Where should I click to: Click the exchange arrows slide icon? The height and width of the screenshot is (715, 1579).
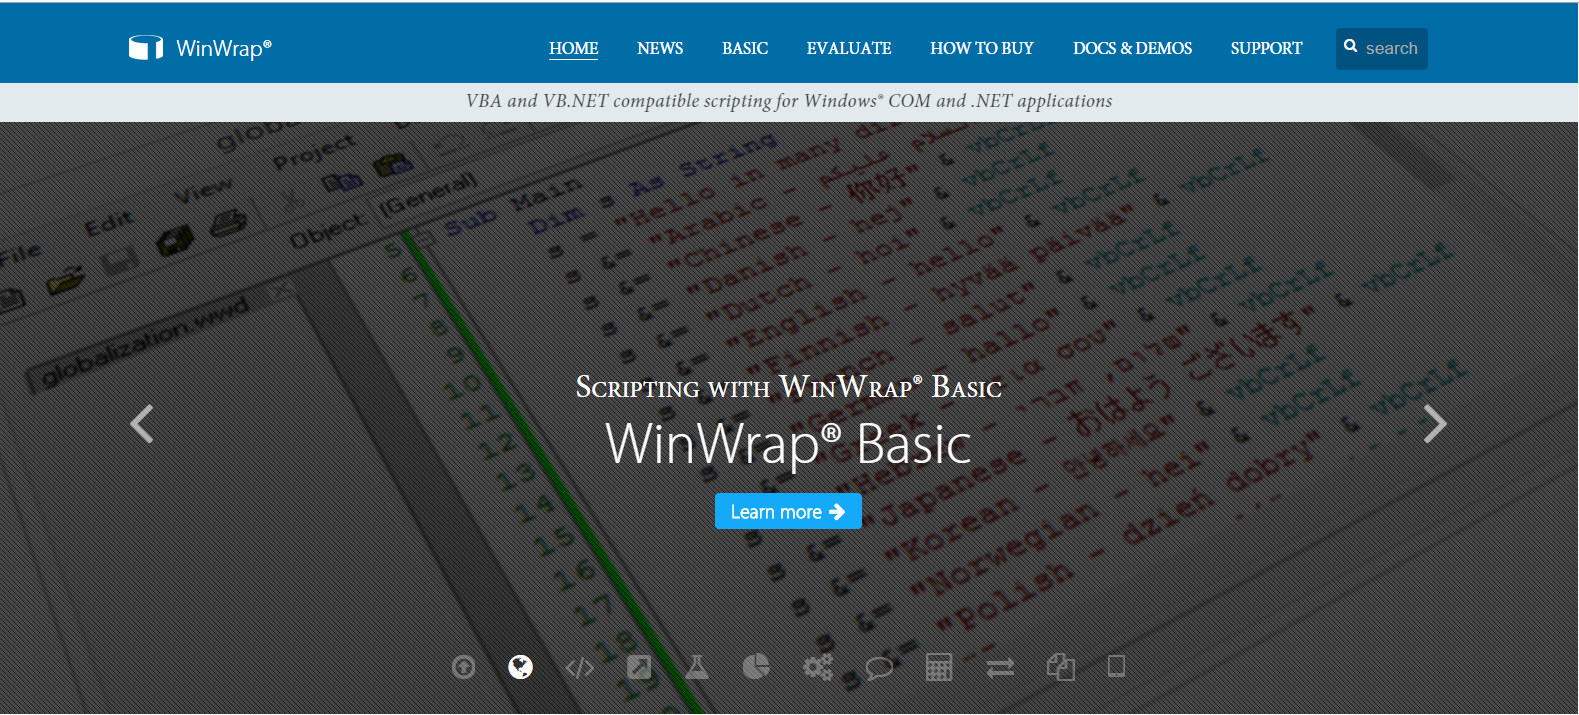pyautogui.click(x=1000, y=667)
